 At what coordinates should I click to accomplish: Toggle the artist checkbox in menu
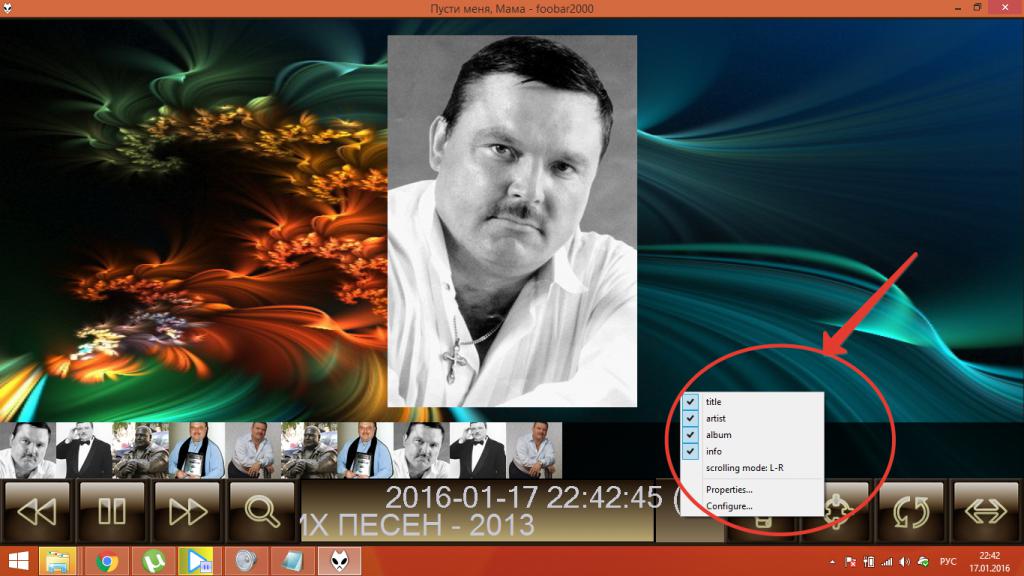tap(714, 419)
